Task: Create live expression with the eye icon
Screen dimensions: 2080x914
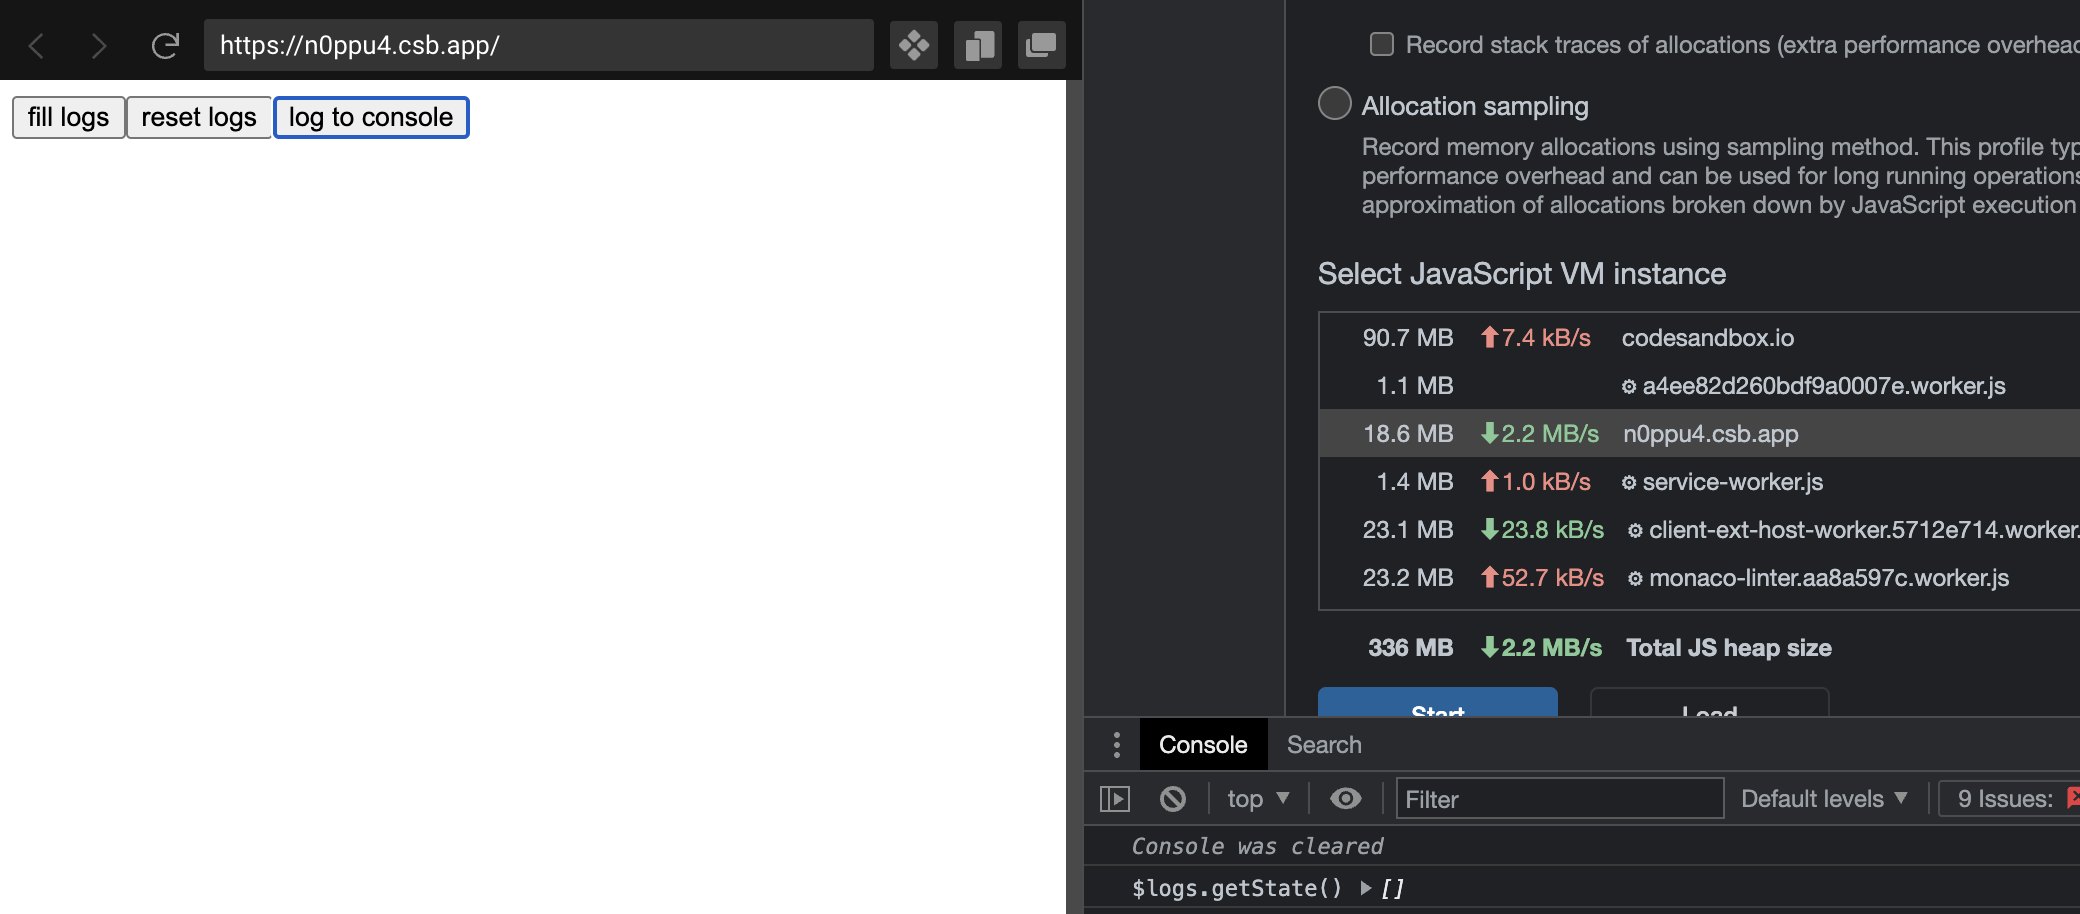Action: [x=1346, y=799]
